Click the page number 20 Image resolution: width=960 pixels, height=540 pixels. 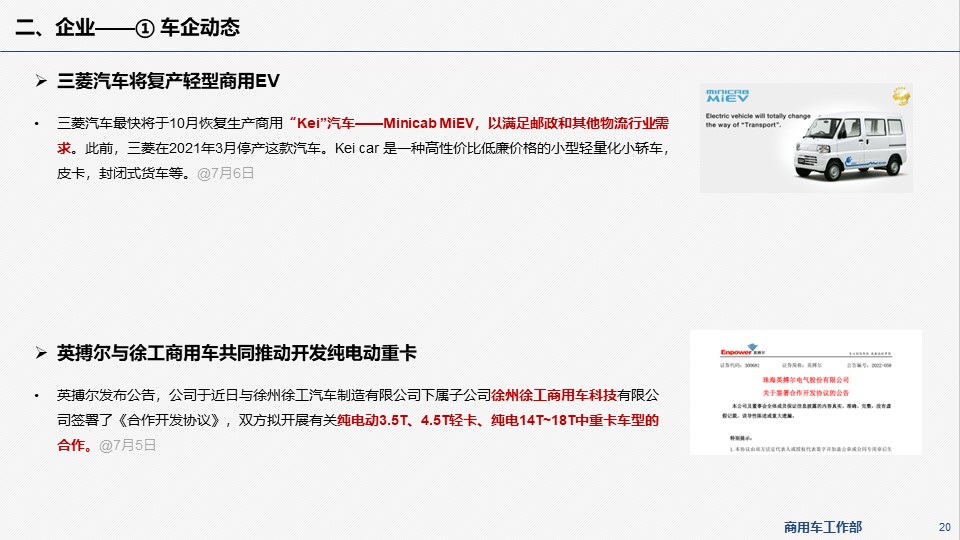coord(945,527)
